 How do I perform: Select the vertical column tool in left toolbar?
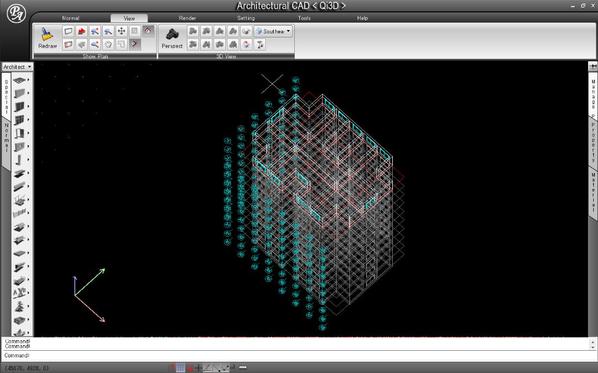click(19, 160)
